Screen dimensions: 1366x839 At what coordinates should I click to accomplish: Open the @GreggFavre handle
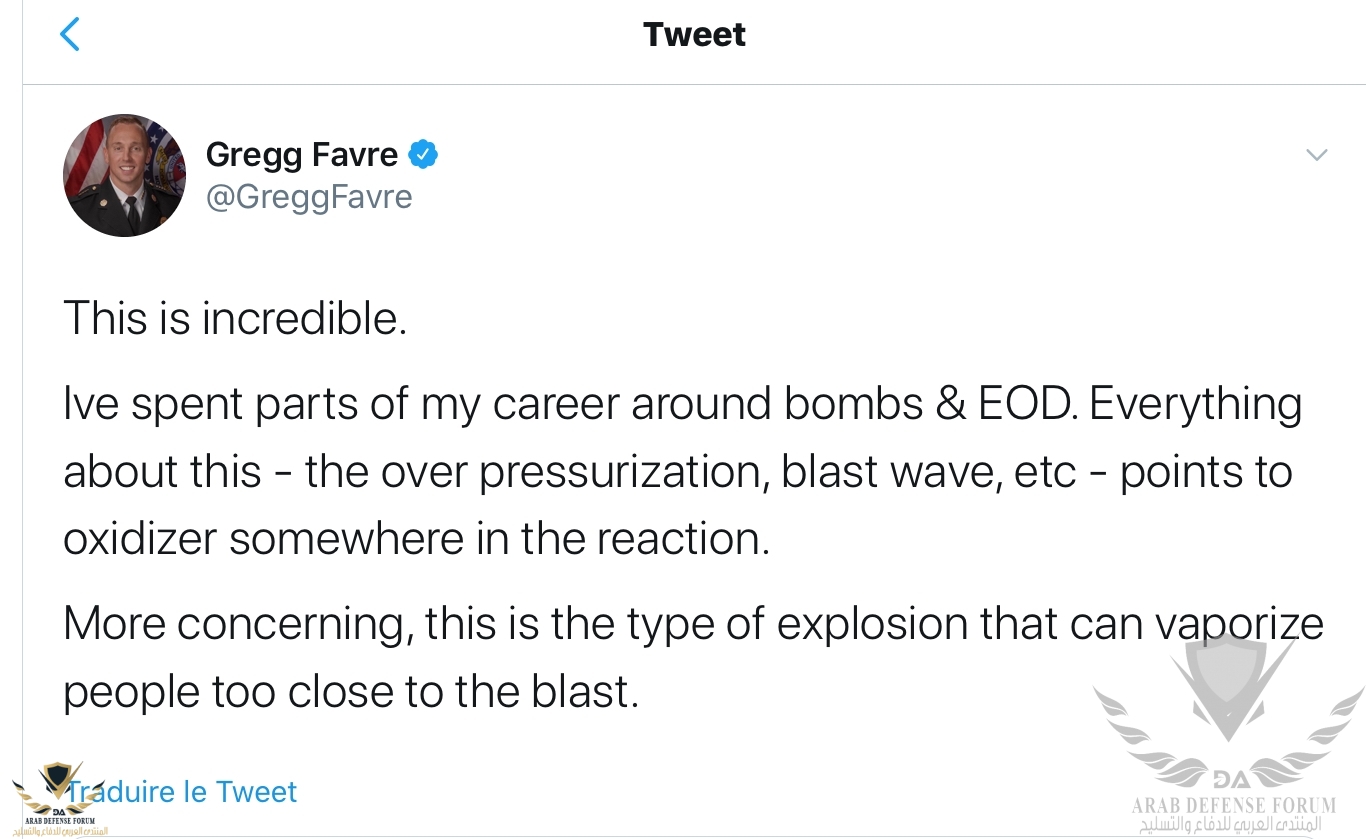coord(308,197)
